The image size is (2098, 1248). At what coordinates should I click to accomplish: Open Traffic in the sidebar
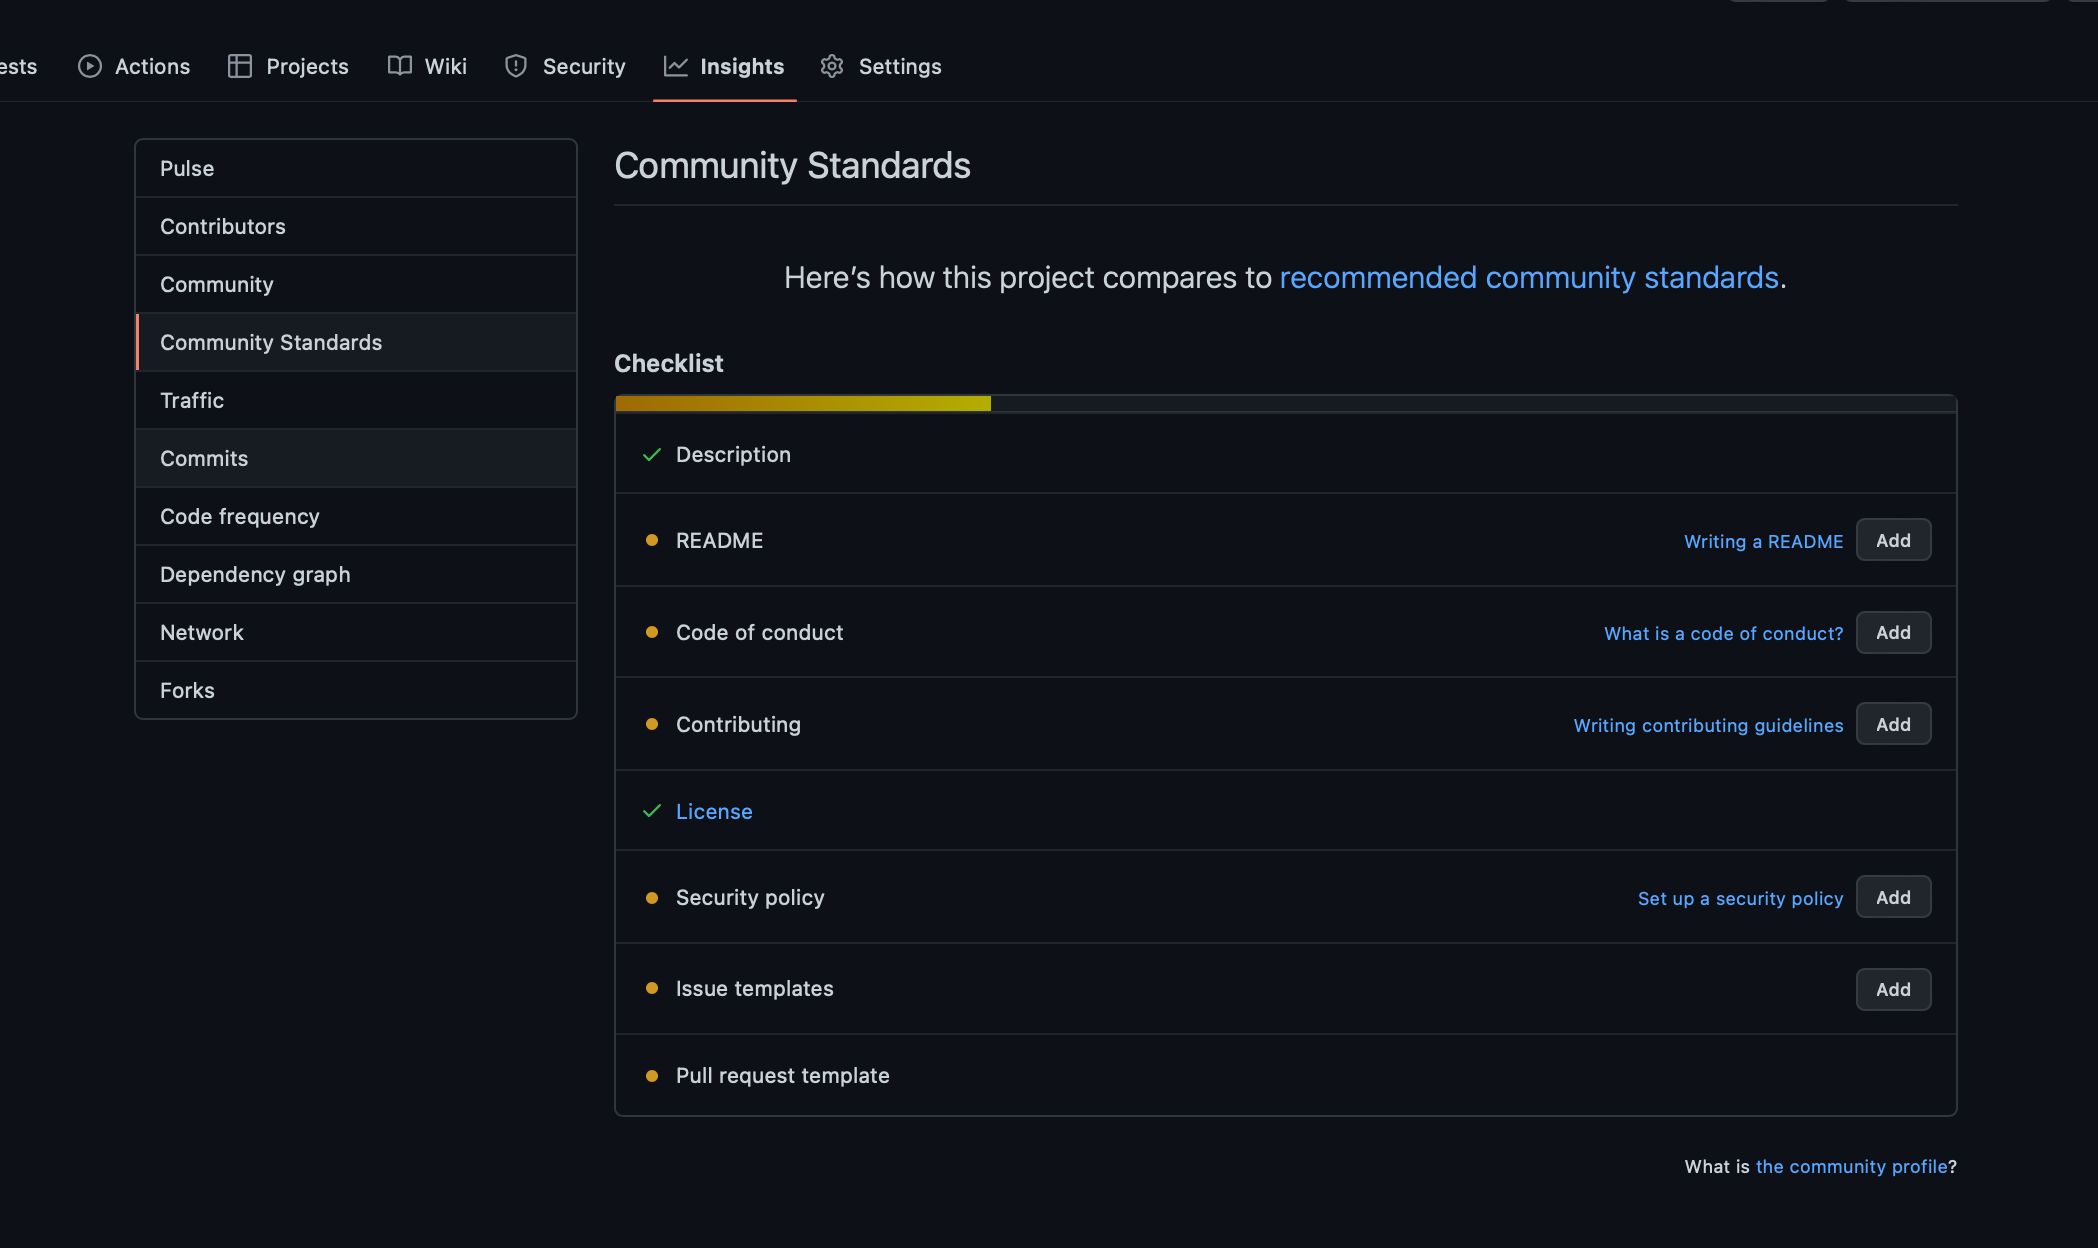coord(356,400)
